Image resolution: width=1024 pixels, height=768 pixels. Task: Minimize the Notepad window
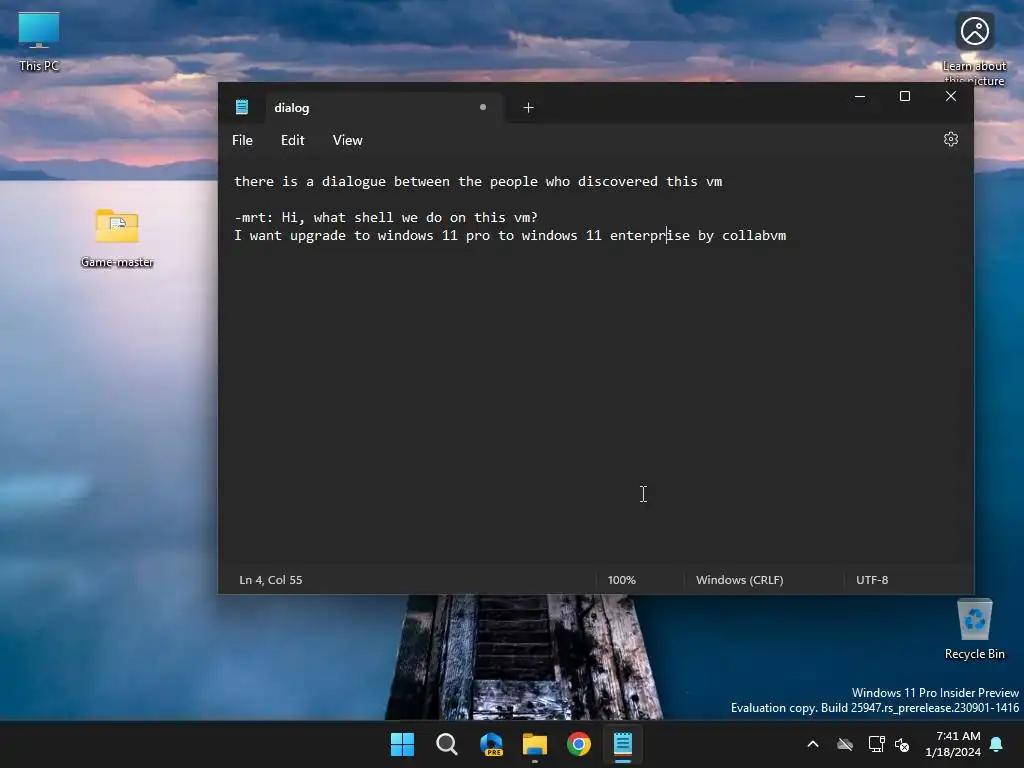tap(860, 97)
